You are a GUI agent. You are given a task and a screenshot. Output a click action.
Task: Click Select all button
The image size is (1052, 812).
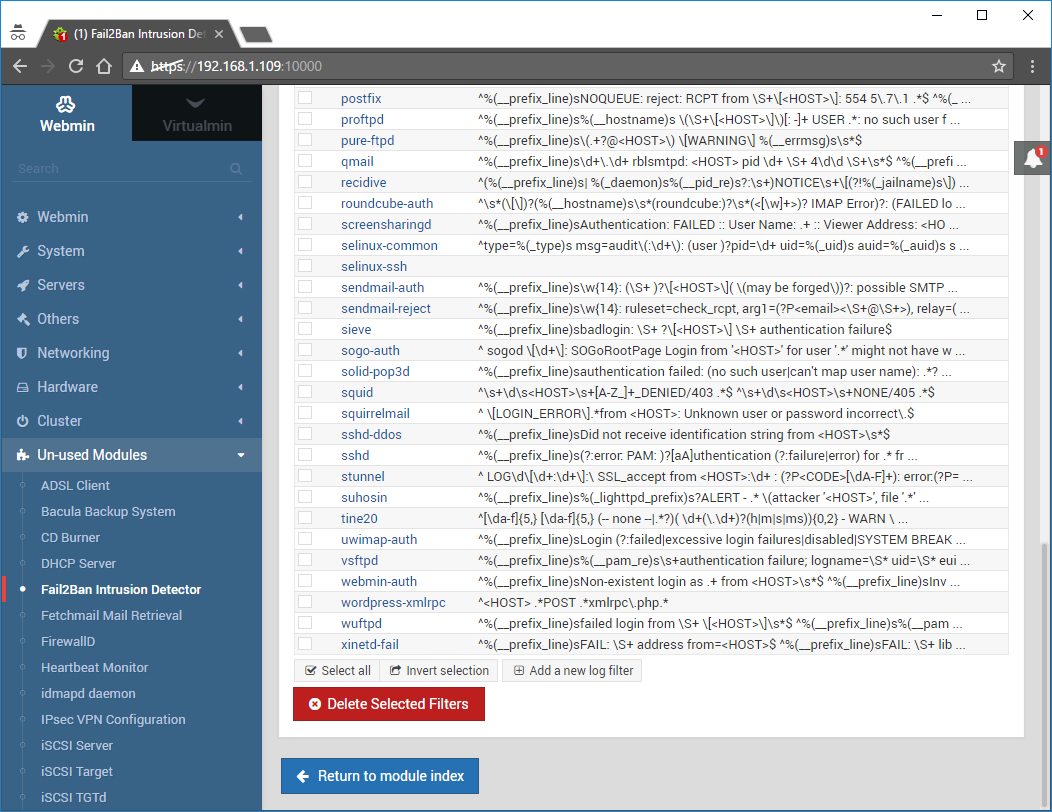tap(337, 670)
